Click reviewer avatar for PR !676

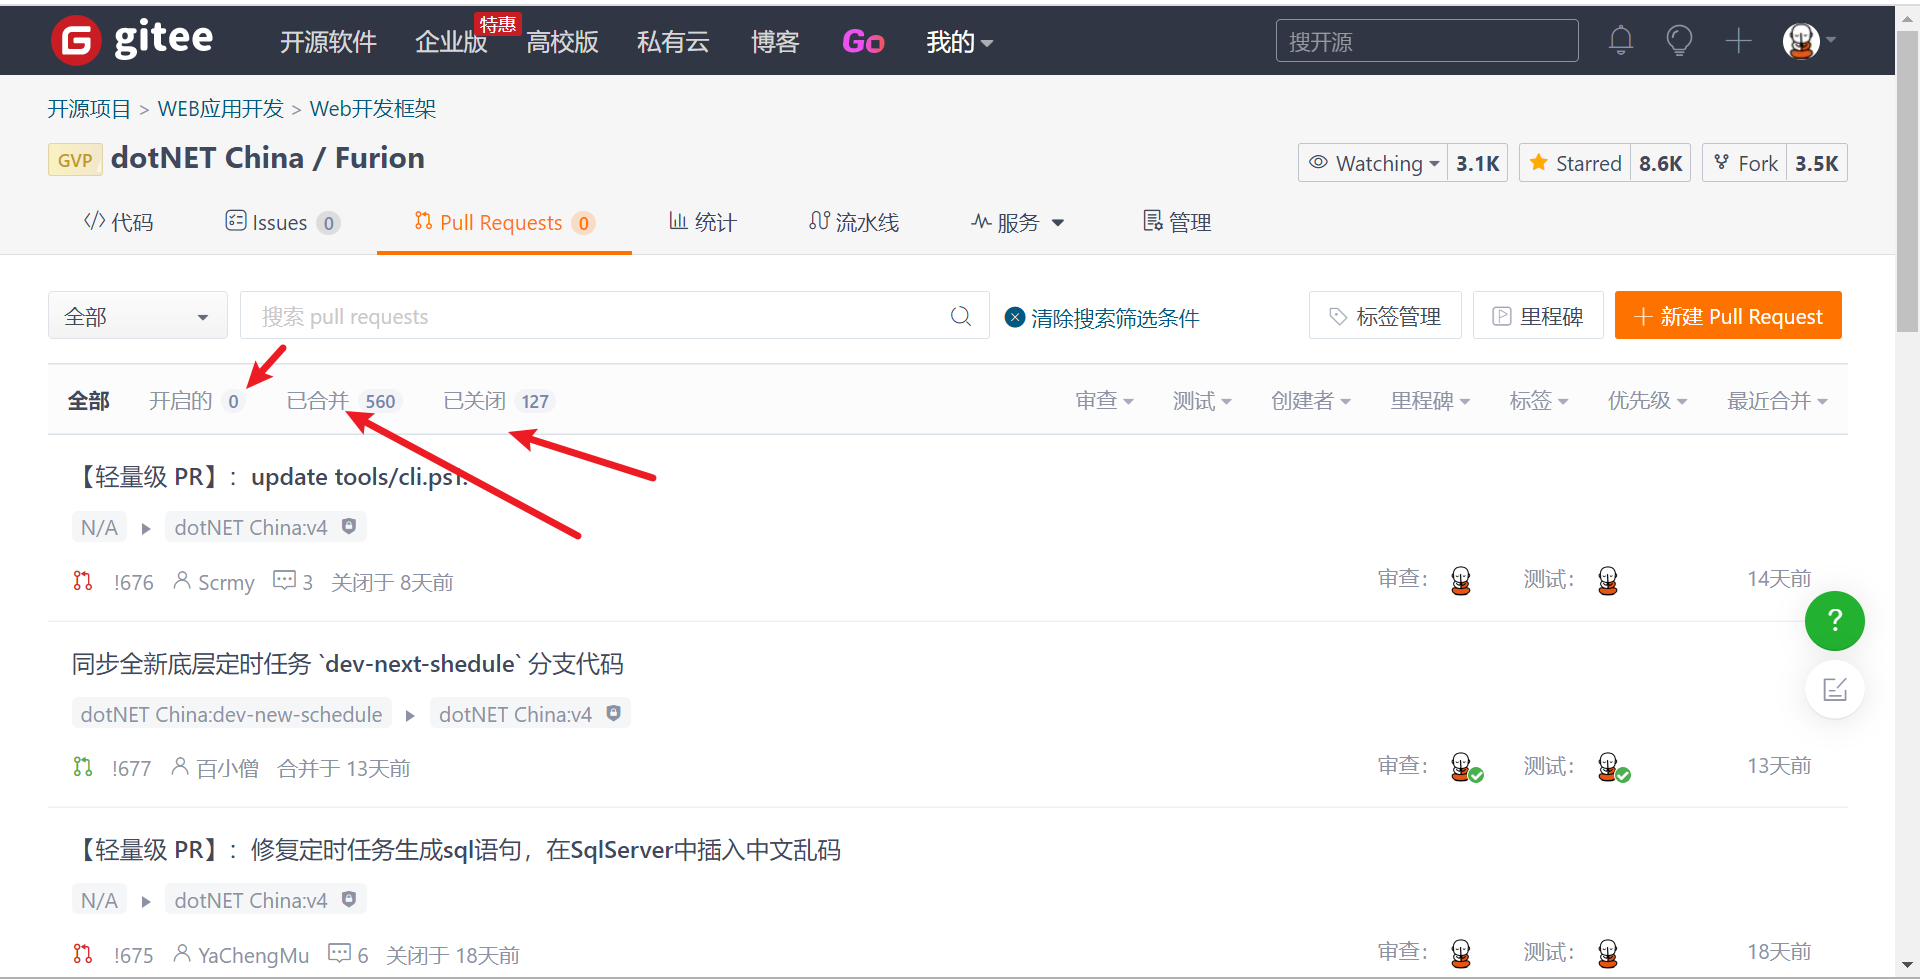[x=1461, y=580]
